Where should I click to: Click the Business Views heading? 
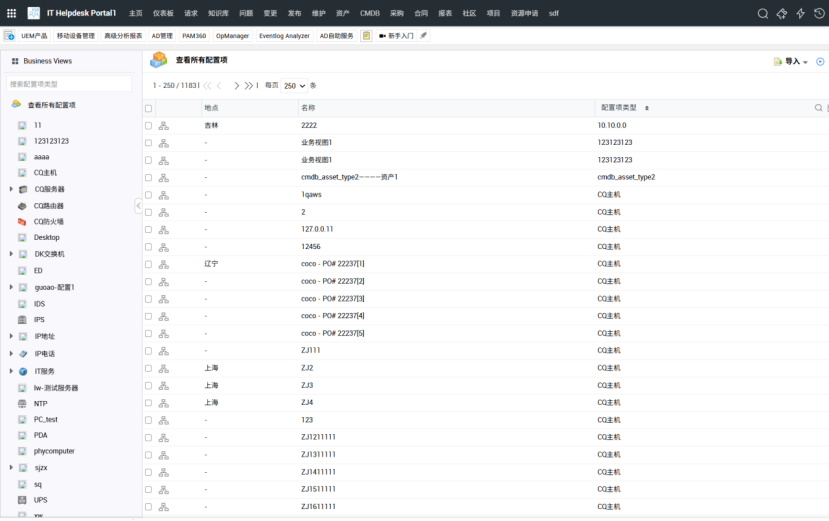click(x=48, y=61)
